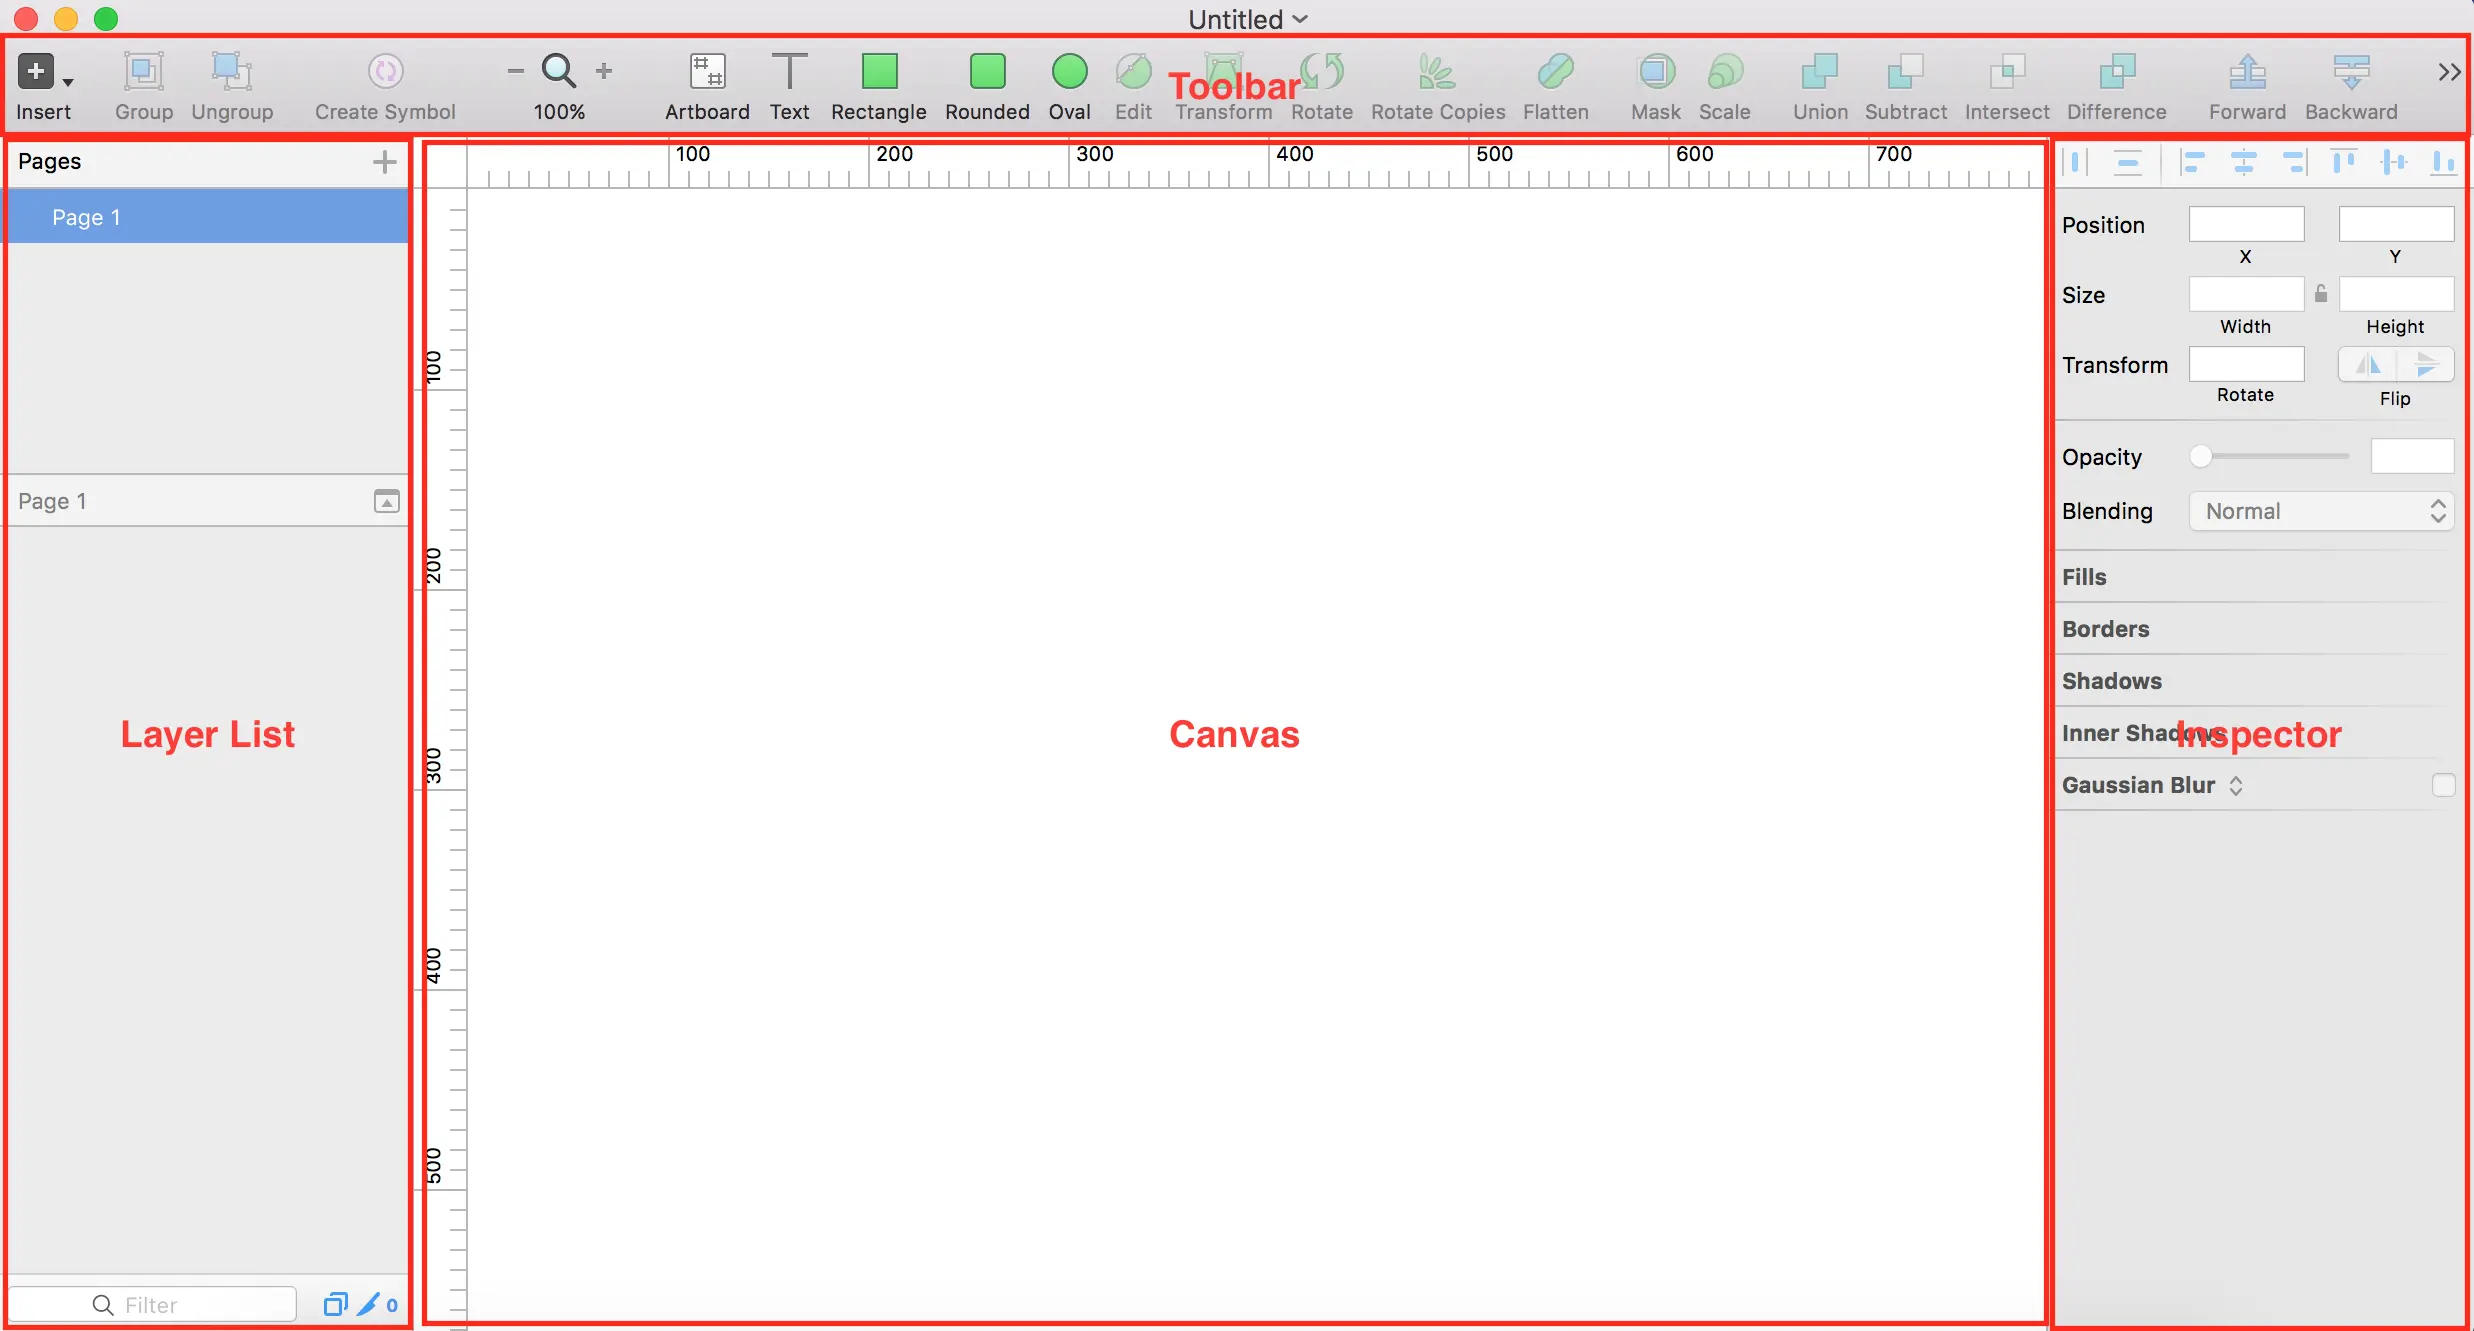2474x1331 pixels.
Task: Toggle the size proportion lock
Action: [2321, 294]
